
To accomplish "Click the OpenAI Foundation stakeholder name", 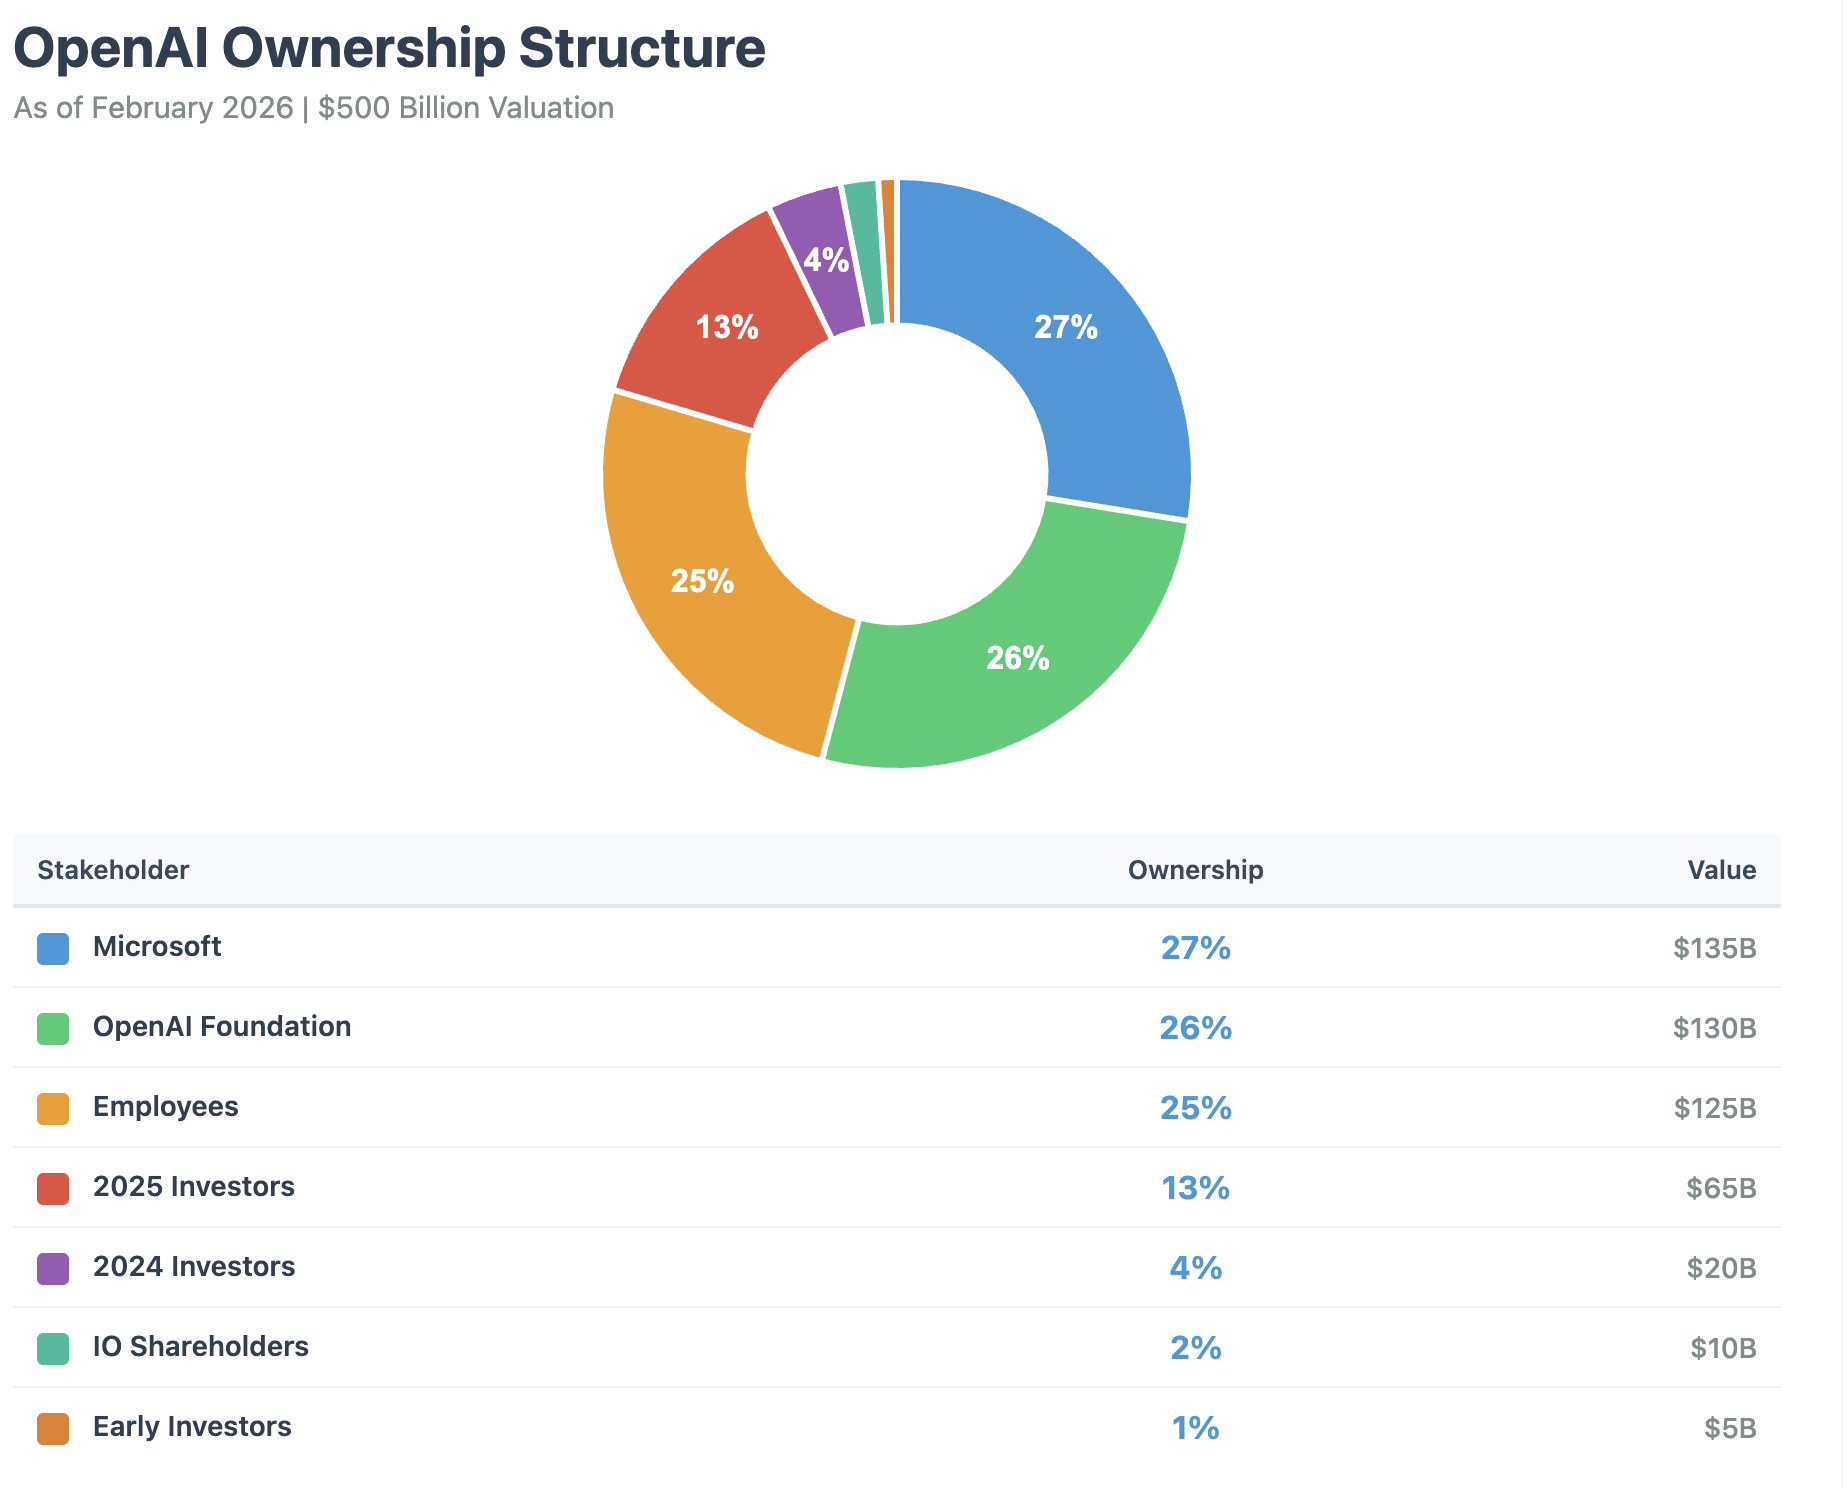I will (221, 1027).
